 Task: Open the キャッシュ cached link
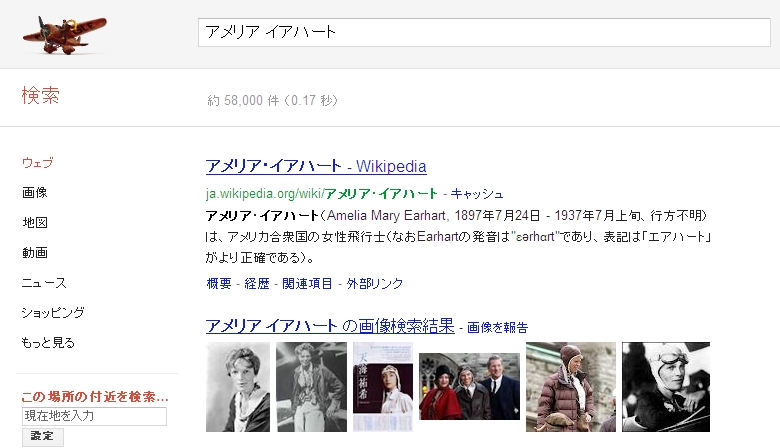pos(477,193)
